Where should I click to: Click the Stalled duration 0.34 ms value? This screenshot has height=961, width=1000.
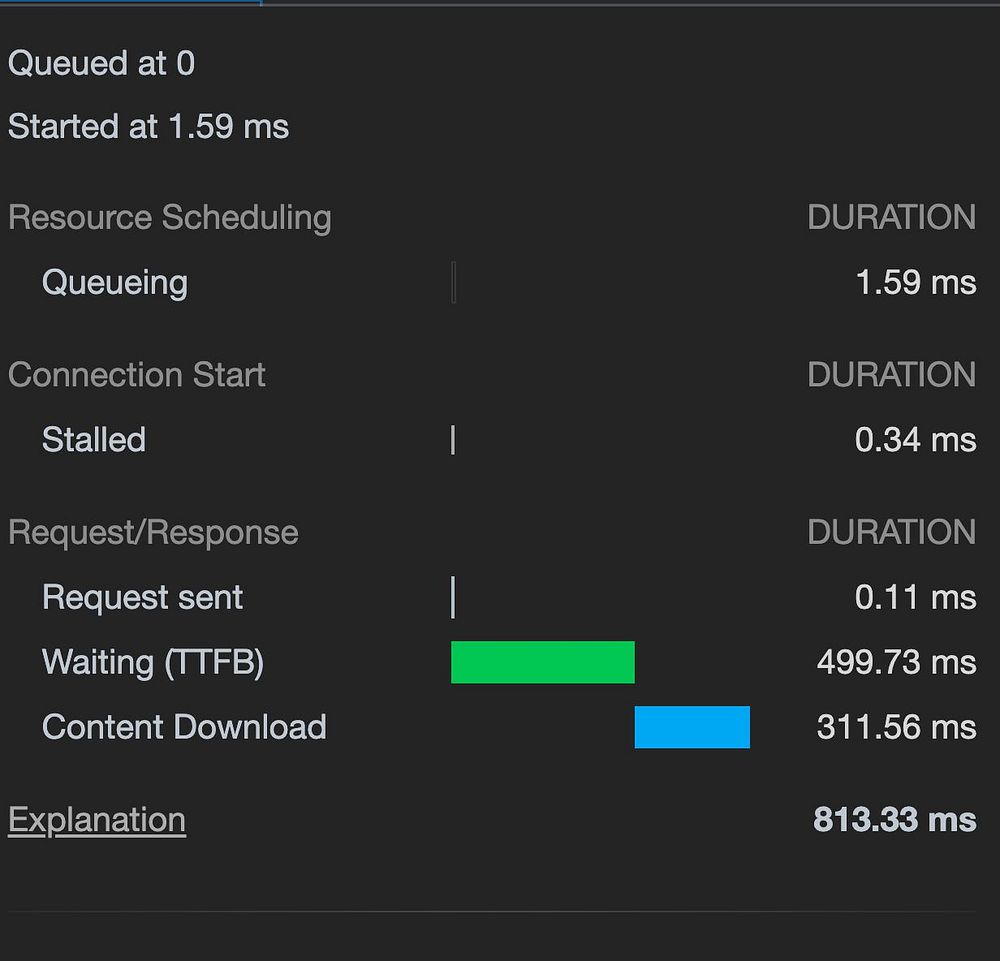point(915,440)
